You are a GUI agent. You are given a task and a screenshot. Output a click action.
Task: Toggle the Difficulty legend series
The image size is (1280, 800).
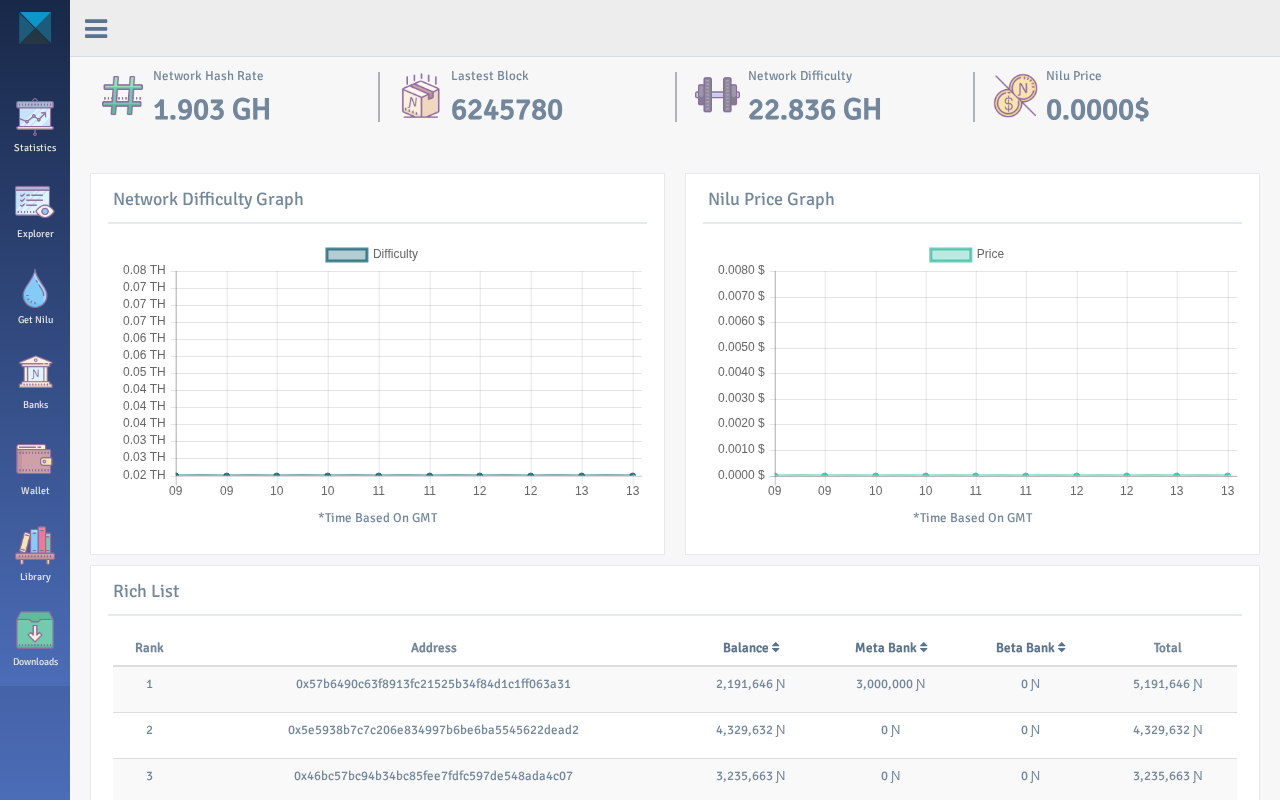coord(372,254)
